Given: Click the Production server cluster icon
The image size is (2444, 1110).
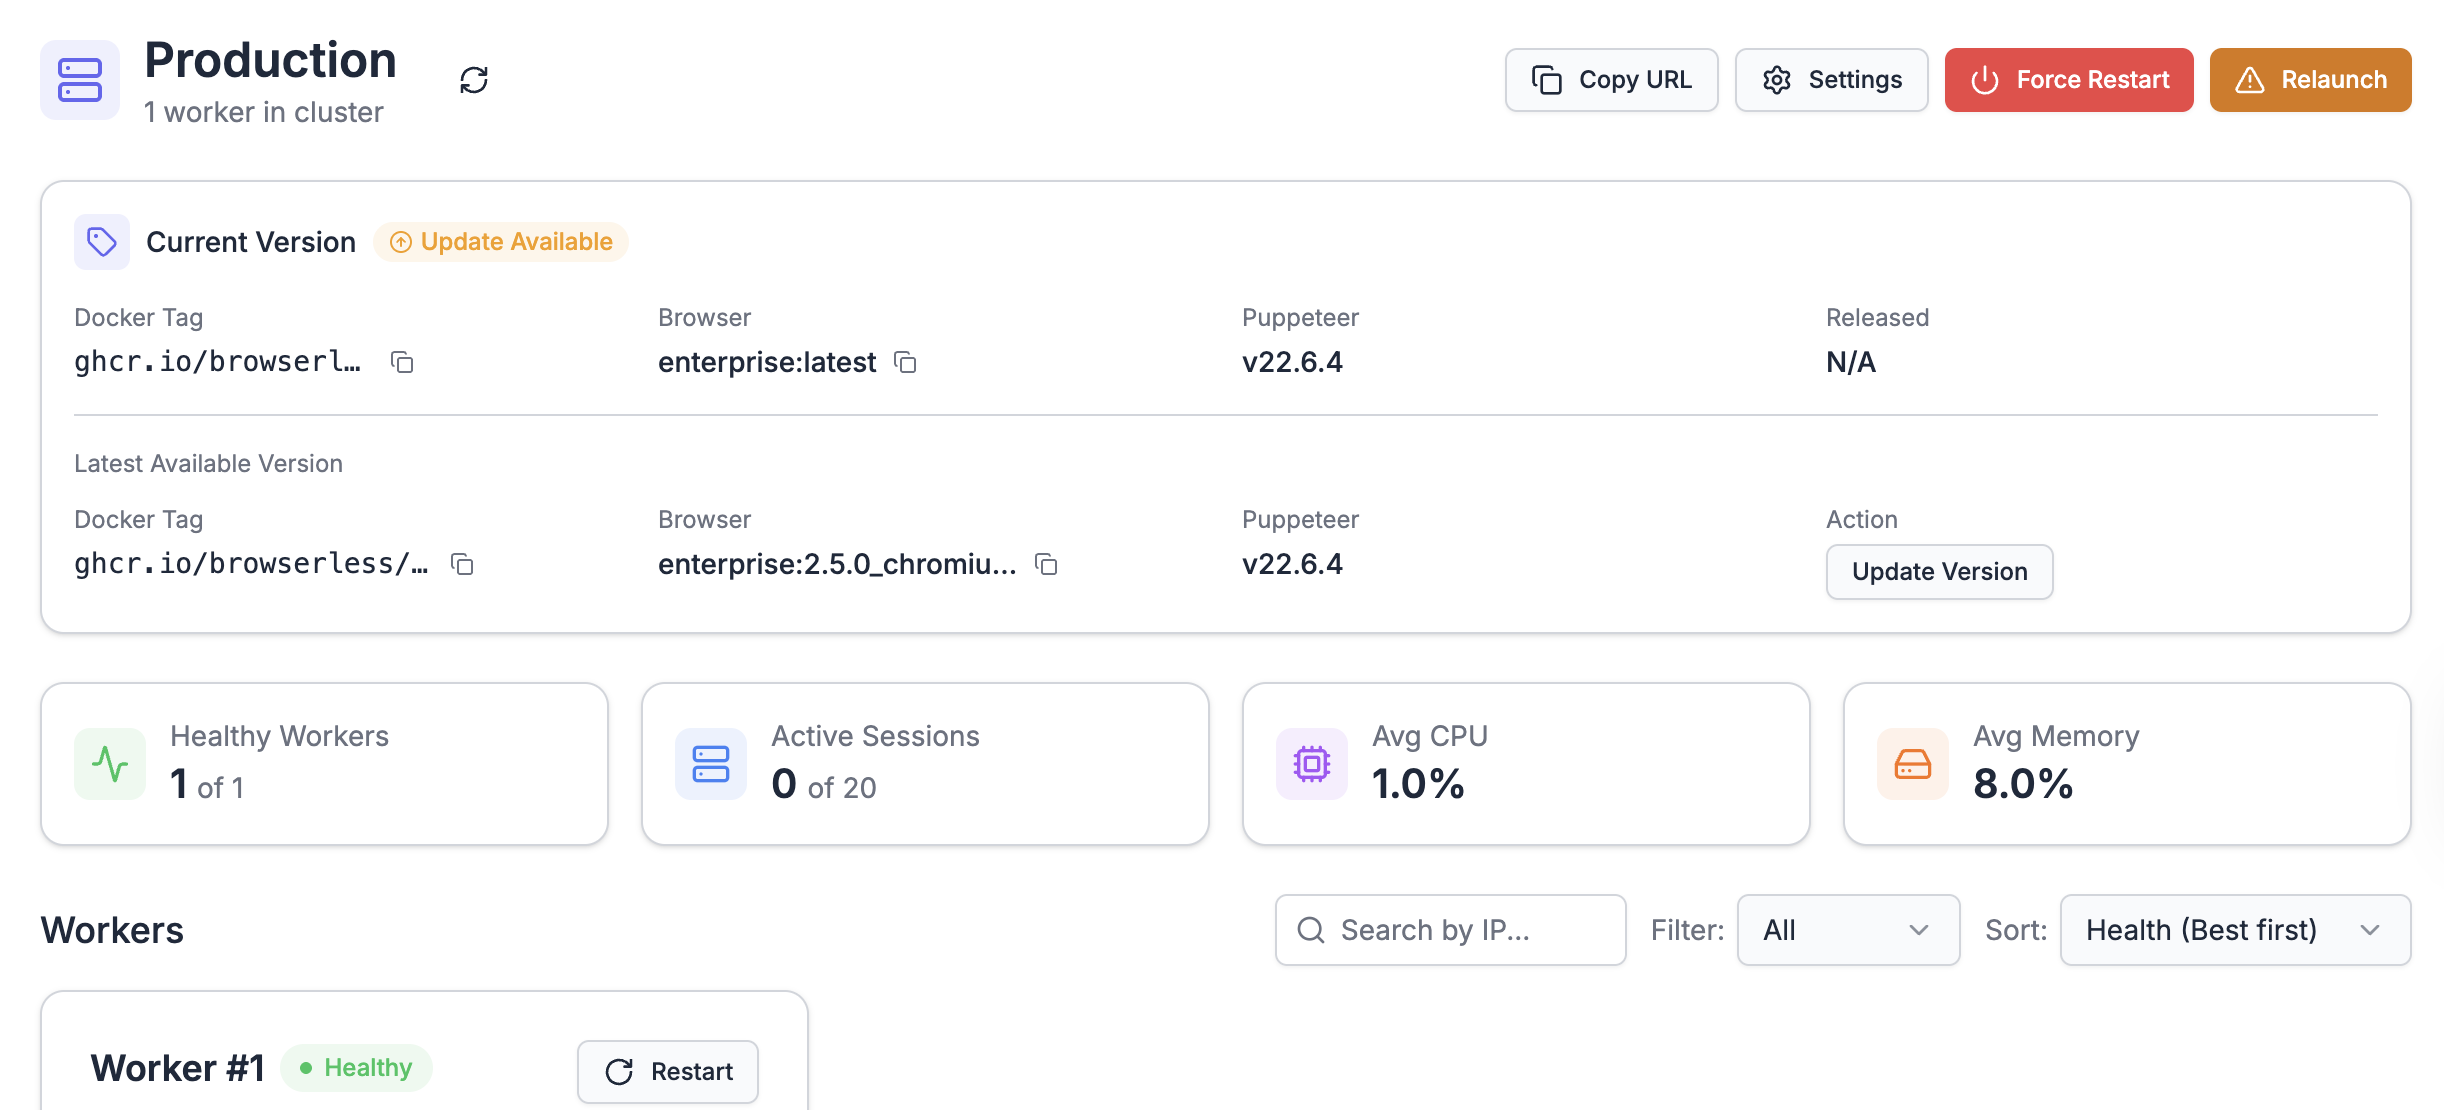Looking at the screenshot, I should tap(80, 80).
